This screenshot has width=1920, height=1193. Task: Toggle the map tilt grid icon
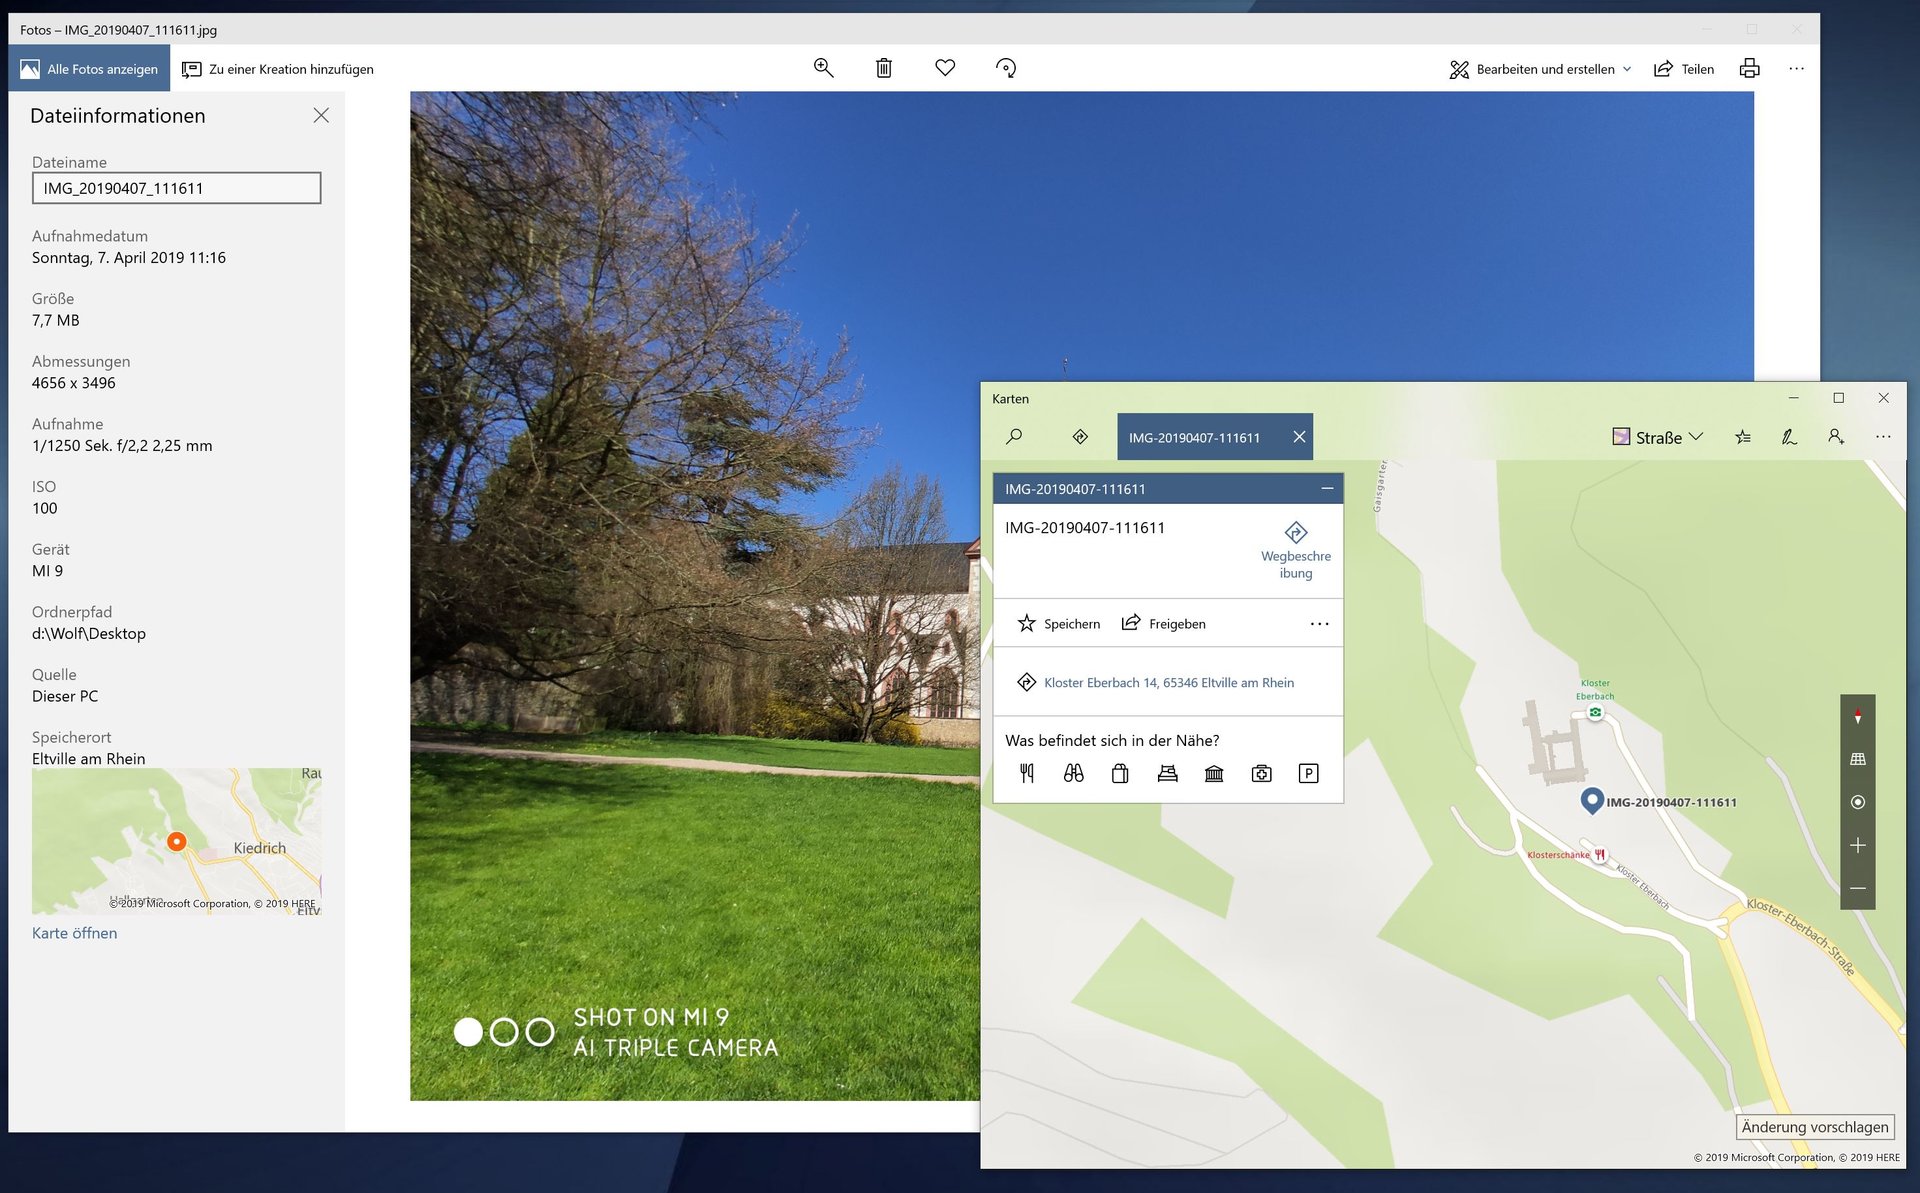point(1857,759)
